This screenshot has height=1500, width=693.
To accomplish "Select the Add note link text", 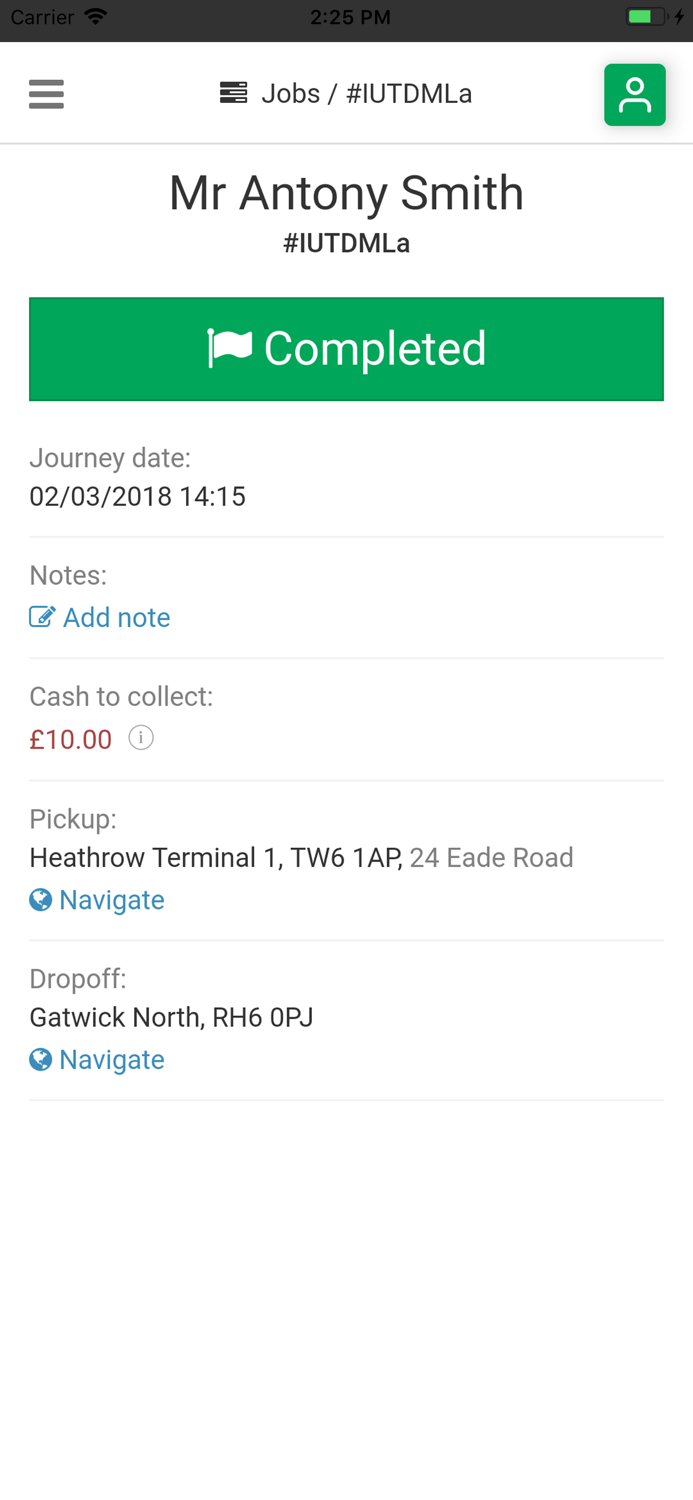I will pos(116,617).
